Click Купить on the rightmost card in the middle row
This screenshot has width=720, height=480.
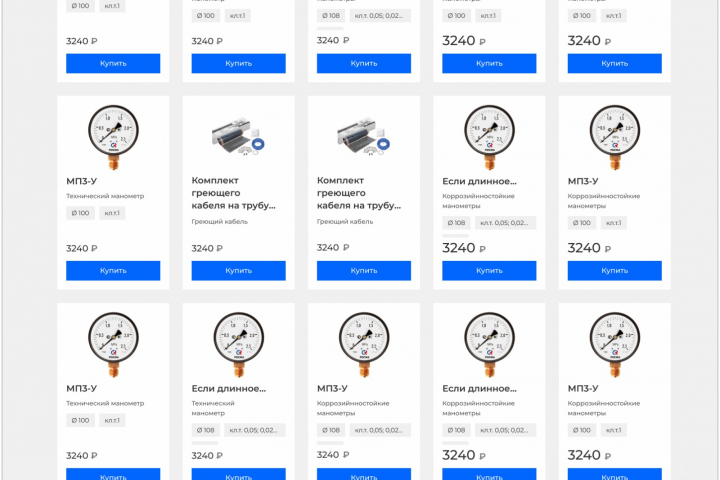(614, 271)
